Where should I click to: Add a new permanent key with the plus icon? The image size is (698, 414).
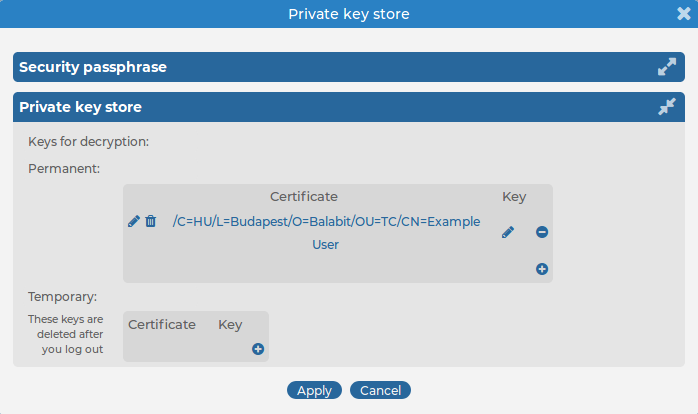click(x=542, y=268)
